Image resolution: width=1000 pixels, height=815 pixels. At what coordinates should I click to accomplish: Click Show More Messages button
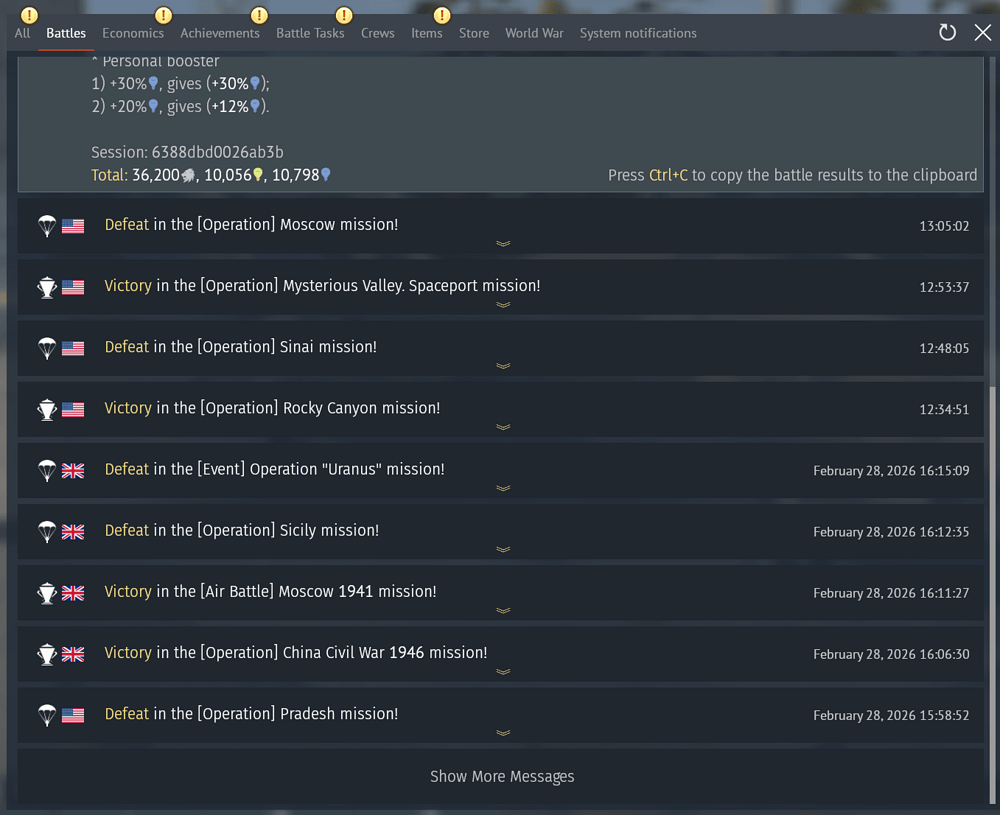click(502, 776)
